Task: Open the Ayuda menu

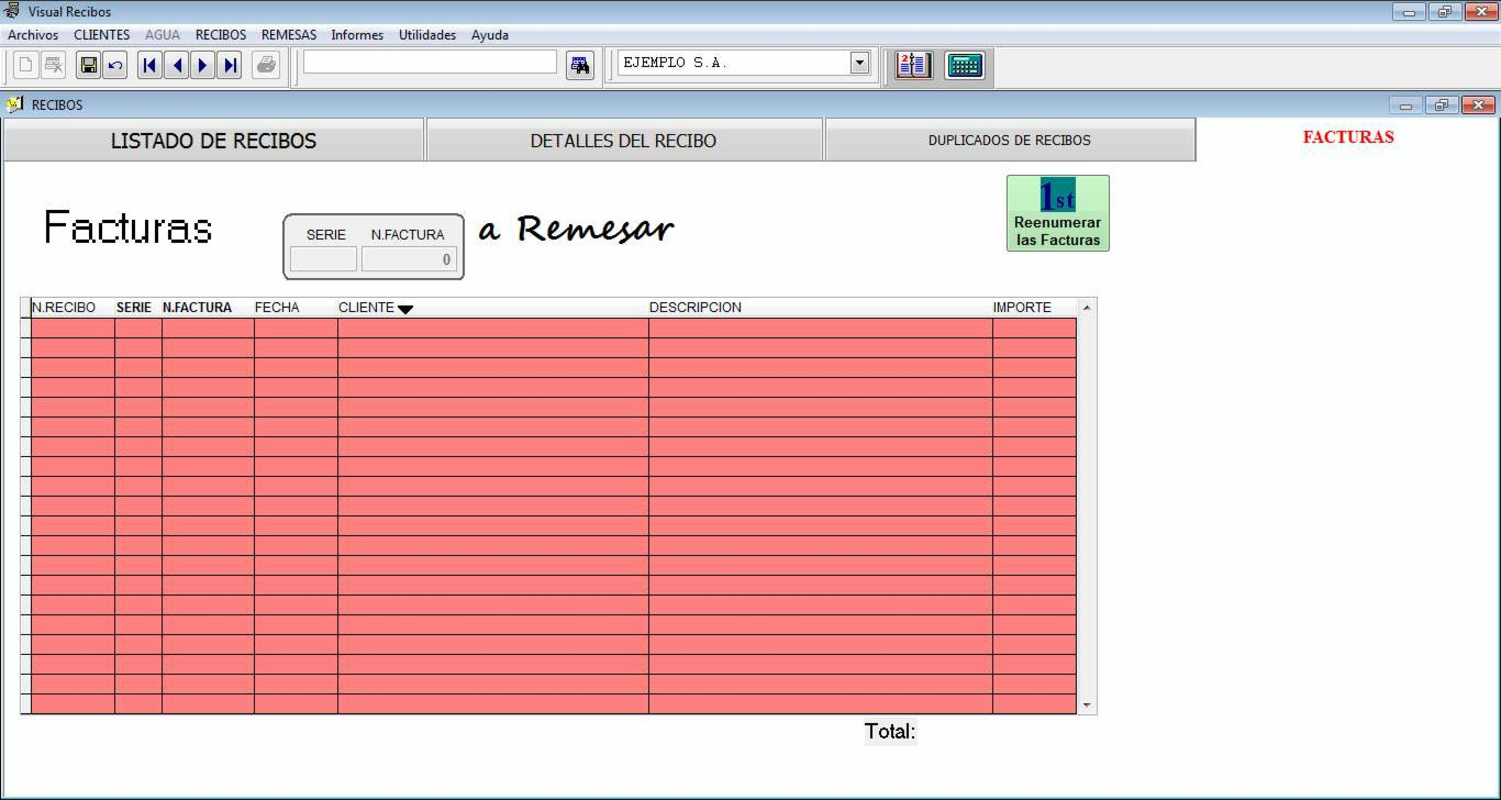Action: (x=490, y=35)
